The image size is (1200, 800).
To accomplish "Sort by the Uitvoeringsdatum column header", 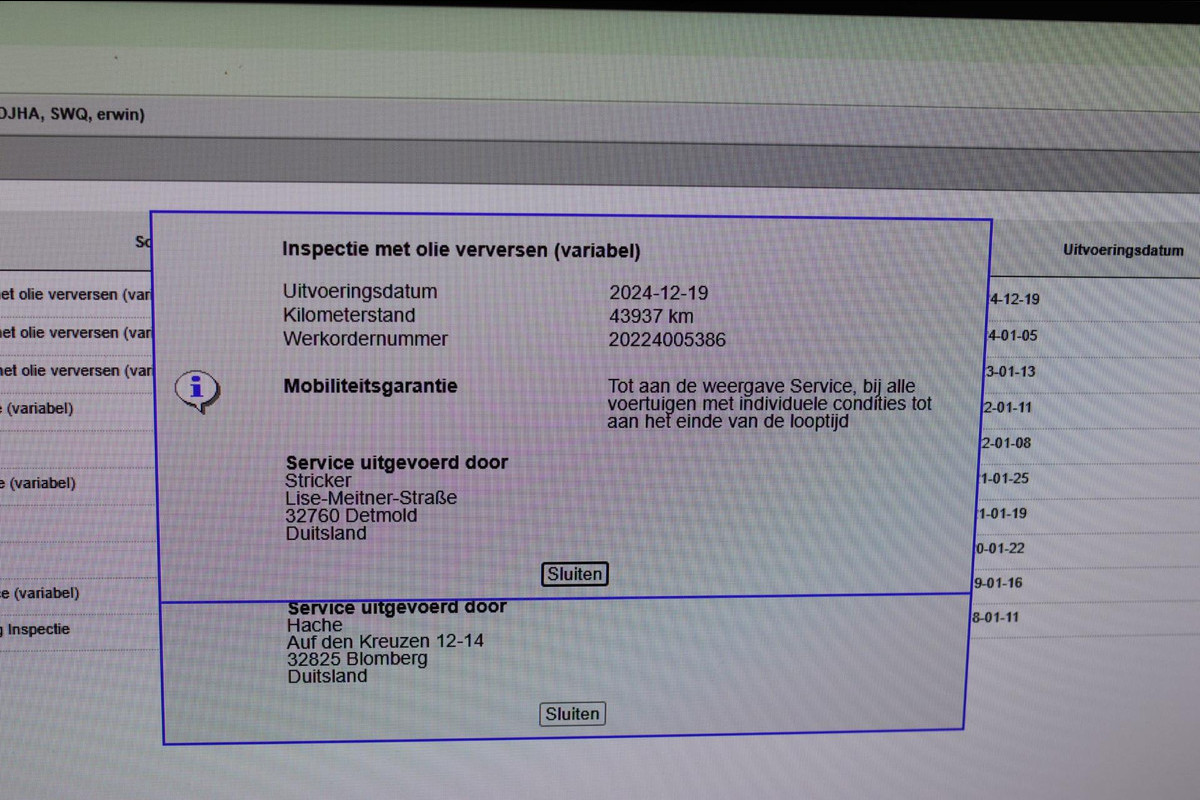I will click(x=1123, y=251).
